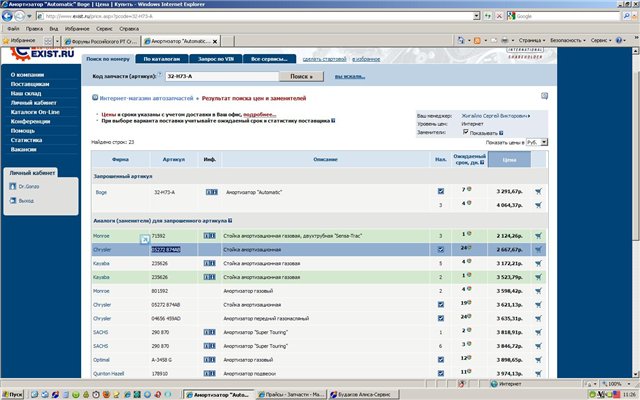640x400 pixels.
Task: Switch to Прайсы - Запчасти taskbar window
Action: pyautogui.click(x=291, y=395)
